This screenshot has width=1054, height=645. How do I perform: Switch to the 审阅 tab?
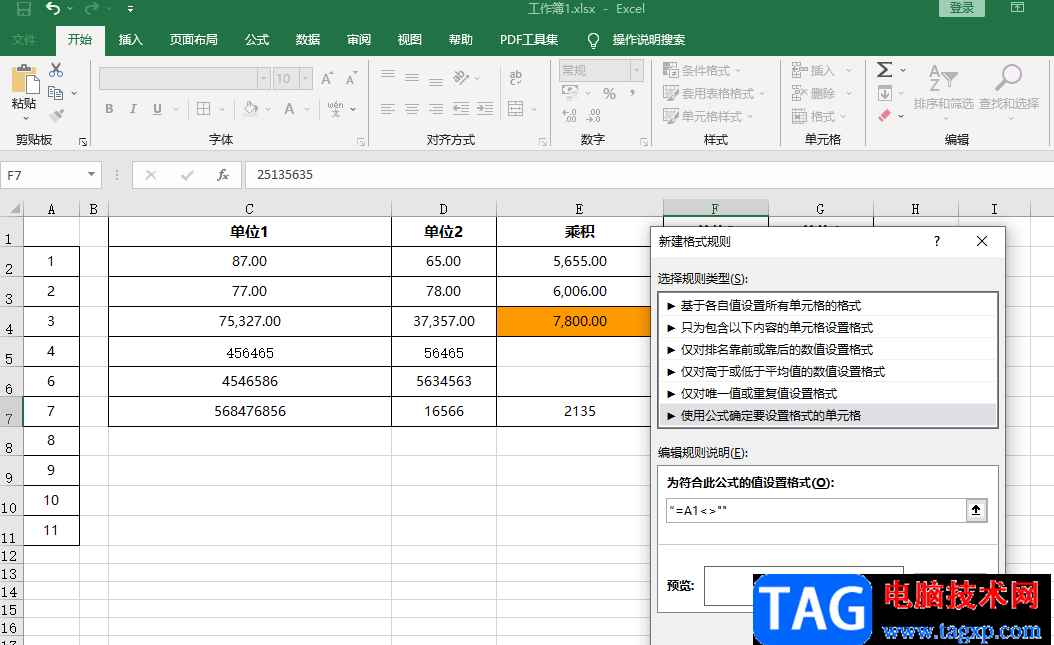(x=359, y=40)
